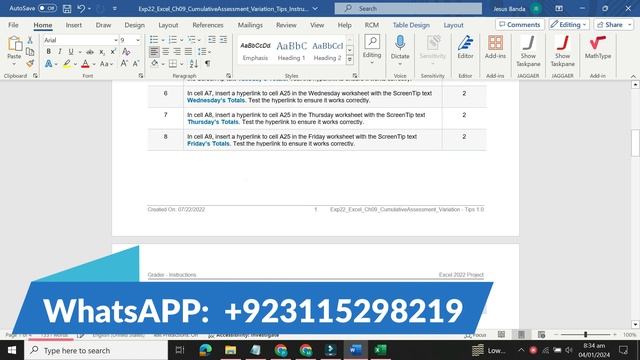Click the title bar Search box

point(408,9)
